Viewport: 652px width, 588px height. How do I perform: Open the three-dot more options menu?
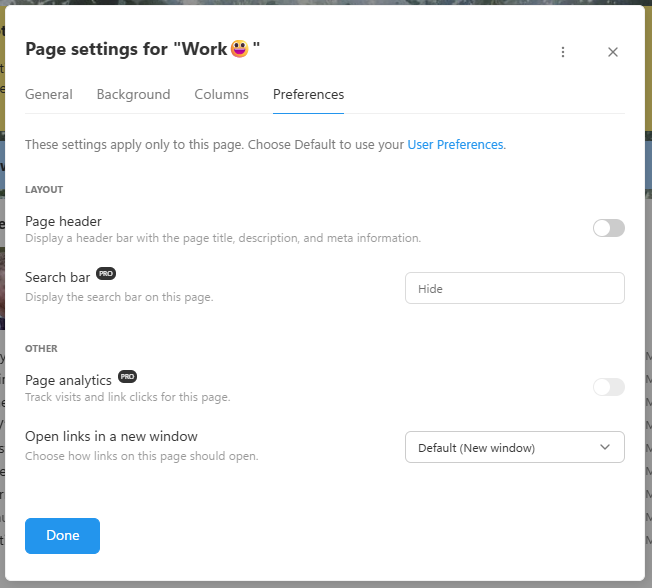(x=563, y=52)
